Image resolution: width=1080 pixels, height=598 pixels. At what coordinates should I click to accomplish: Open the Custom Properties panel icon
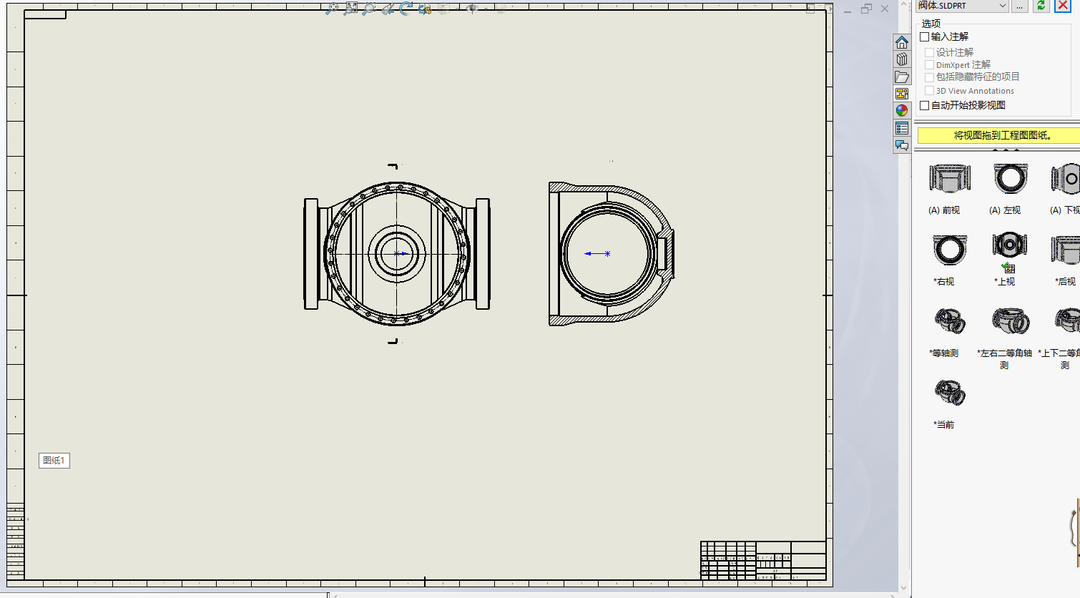coord(901,128)
